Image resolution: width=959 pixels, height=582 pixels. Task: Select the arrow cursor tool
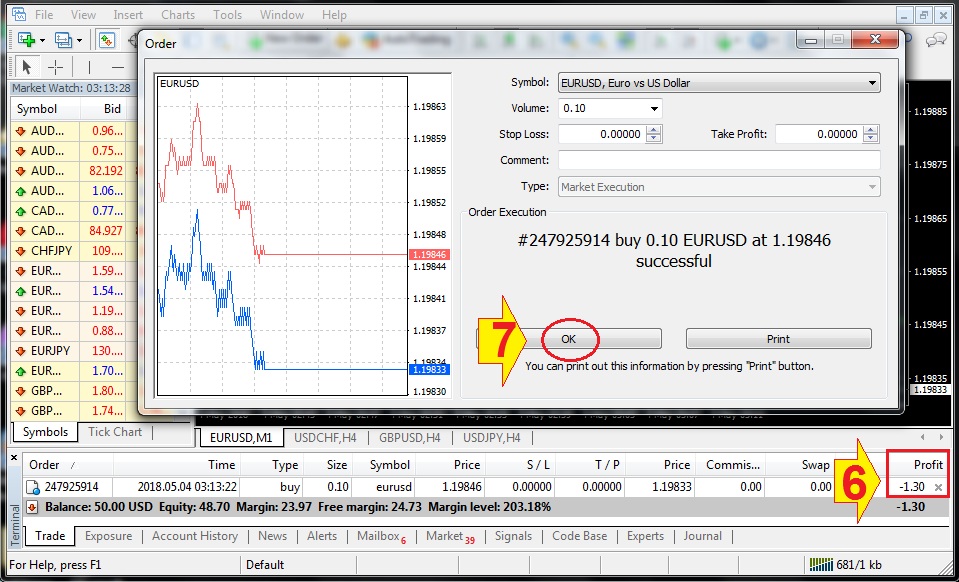(27, 67)
